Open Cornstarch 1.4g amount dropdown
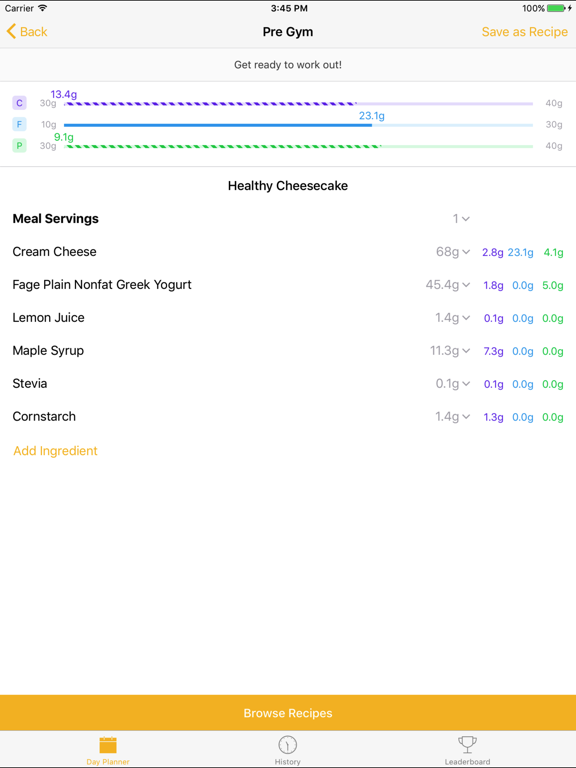Screen dimensions: 576x768 [453, 417]
